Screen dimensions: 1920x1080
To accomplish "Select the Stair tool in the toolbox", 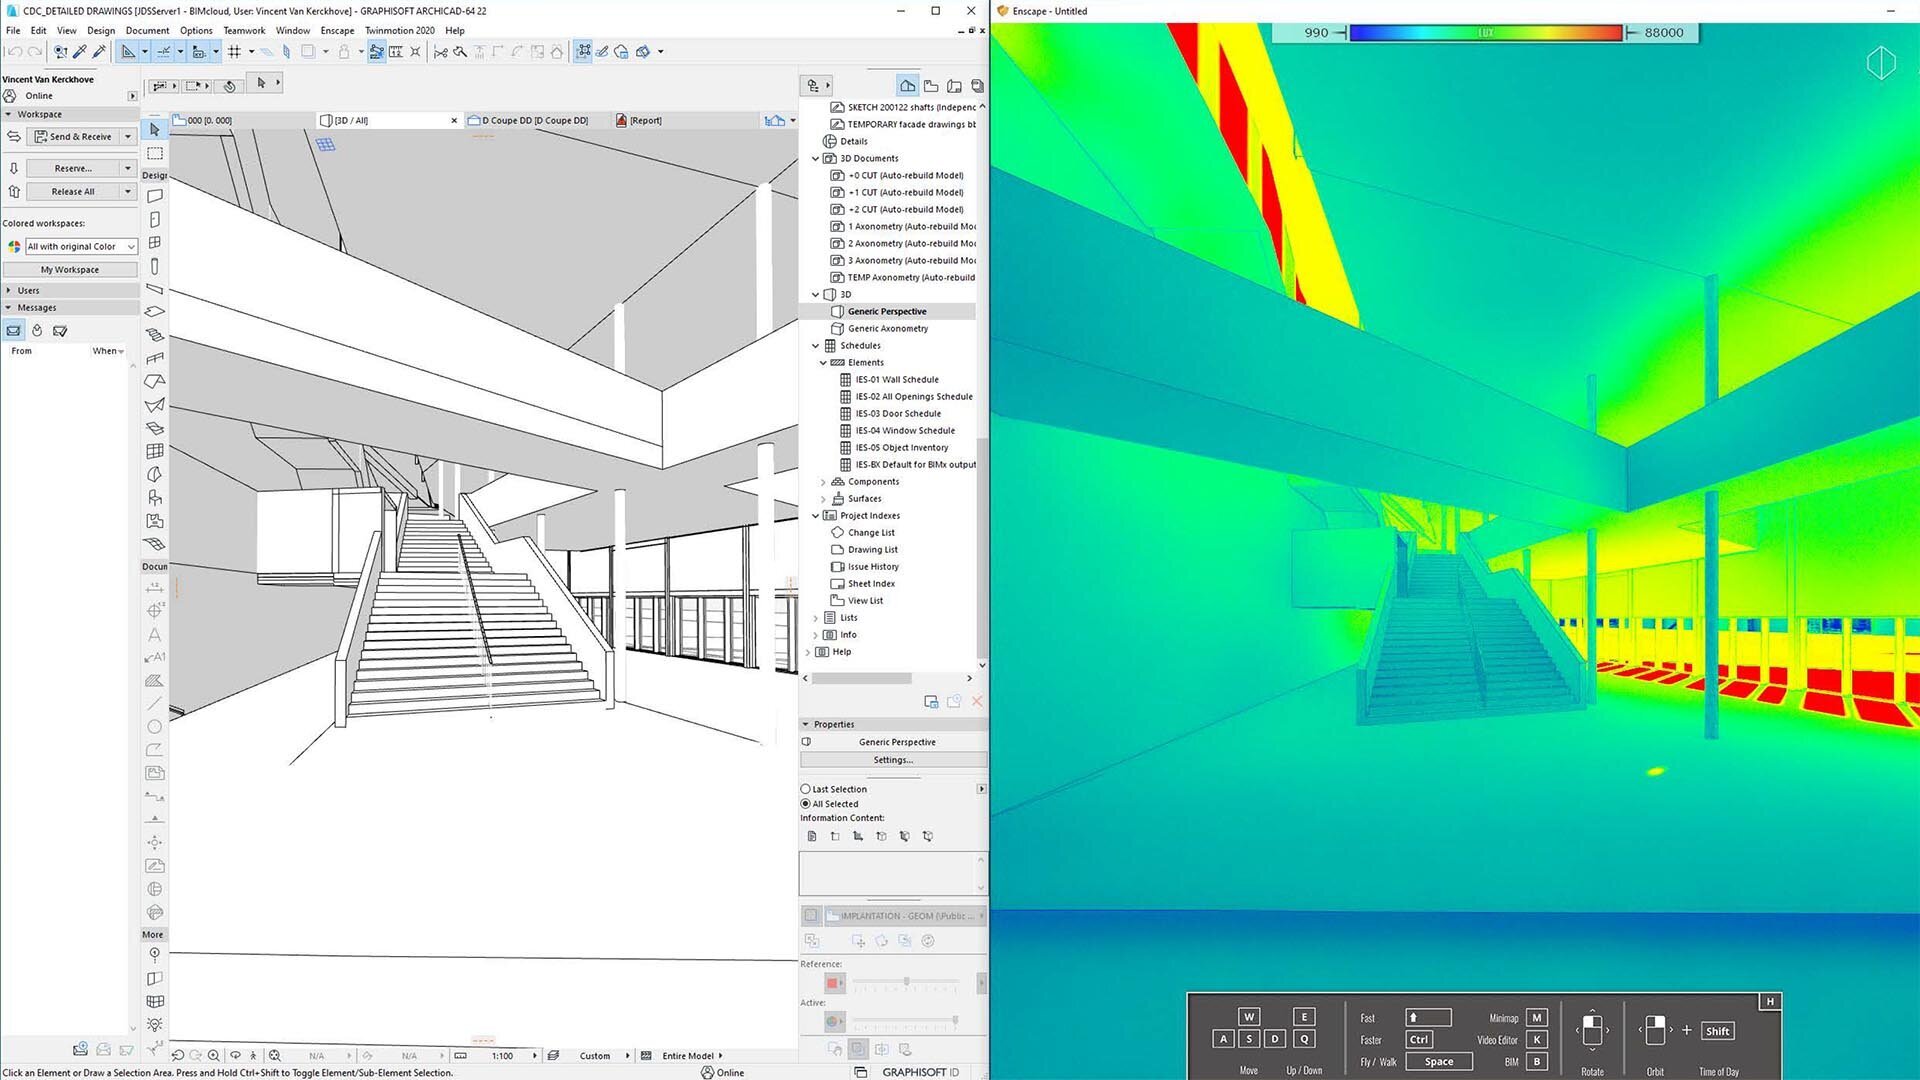I will pos(155,335).
